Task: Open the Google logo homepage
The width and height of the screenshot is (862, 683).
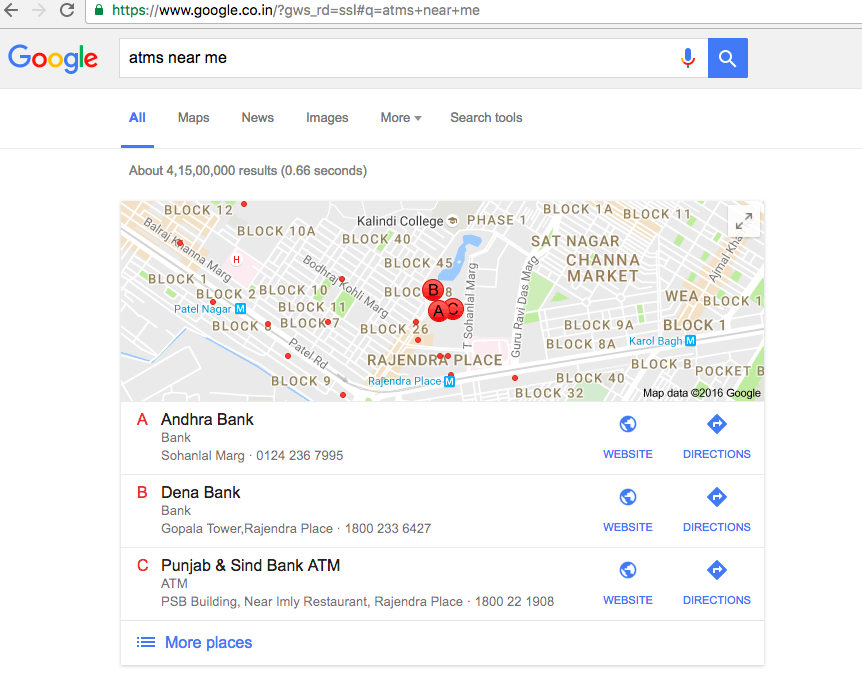Action: (53, 58)
